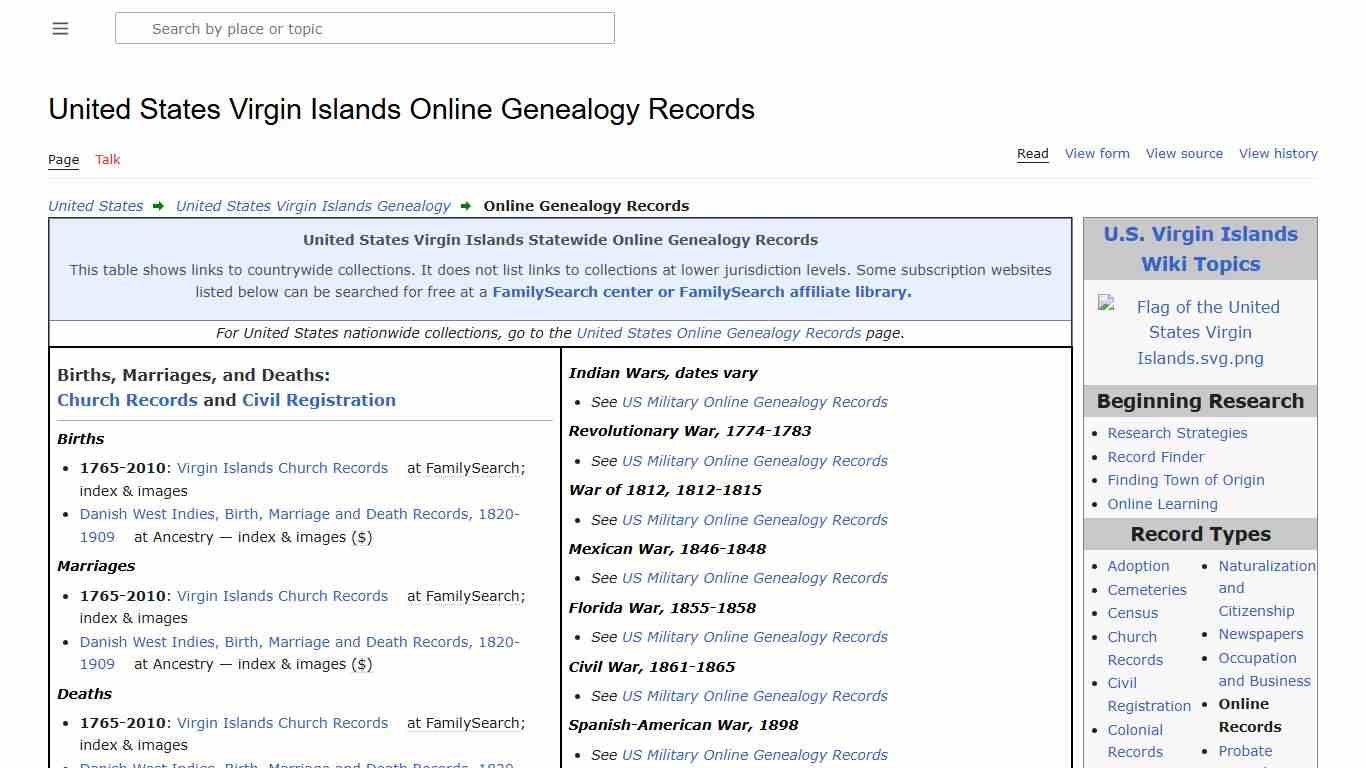Open the Record Finder link
Image resolution: width=1366 pixels, height=768 pixels.
(x=1155, y=456)
